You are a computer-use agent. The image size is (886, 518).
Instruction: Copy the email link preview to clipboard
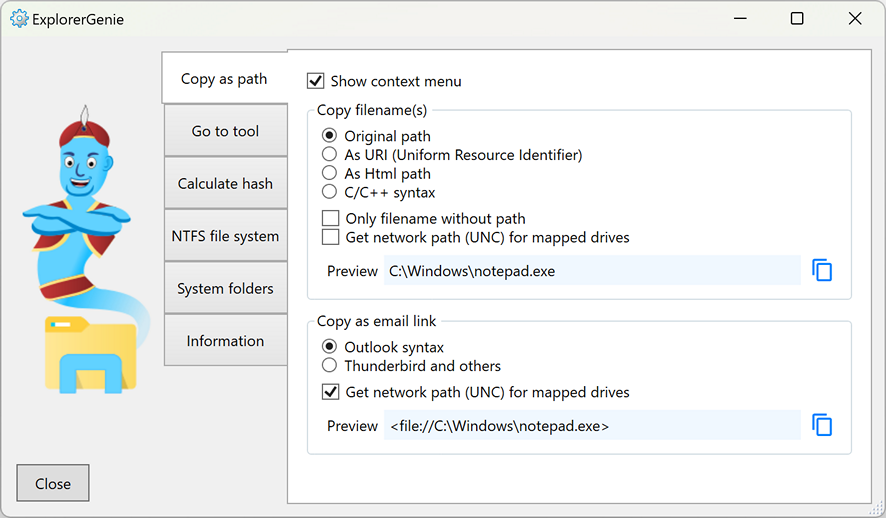[x=822, y=425]
